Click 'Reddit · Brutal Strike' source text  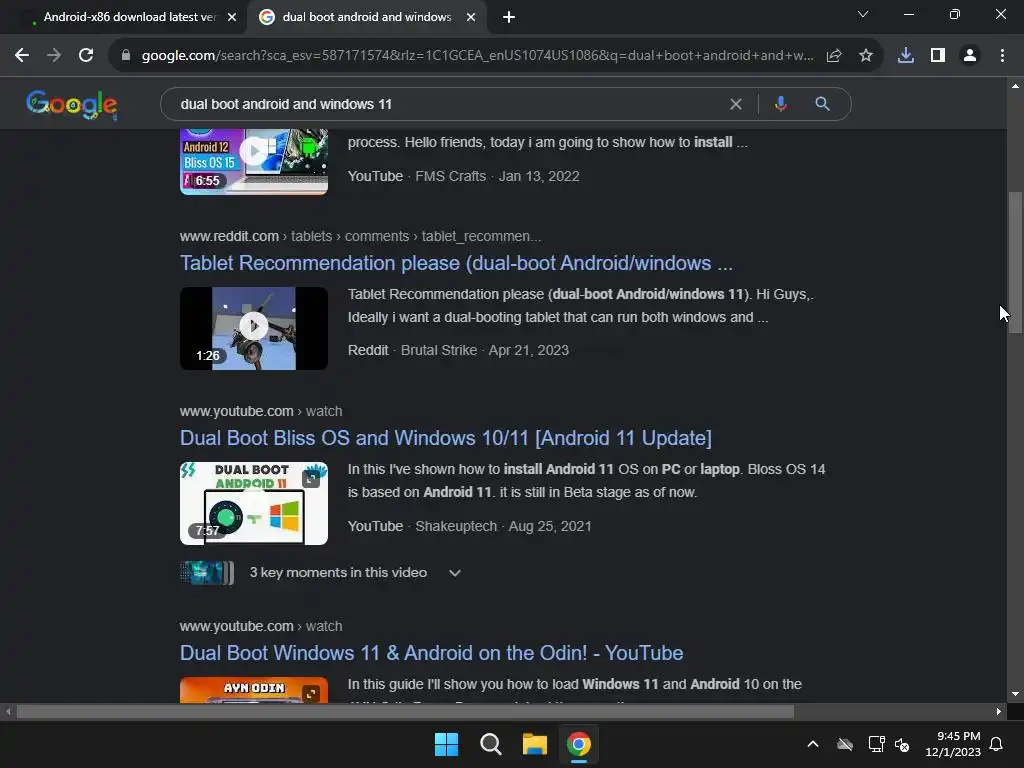pyautogui.click(x=412, y=351)
